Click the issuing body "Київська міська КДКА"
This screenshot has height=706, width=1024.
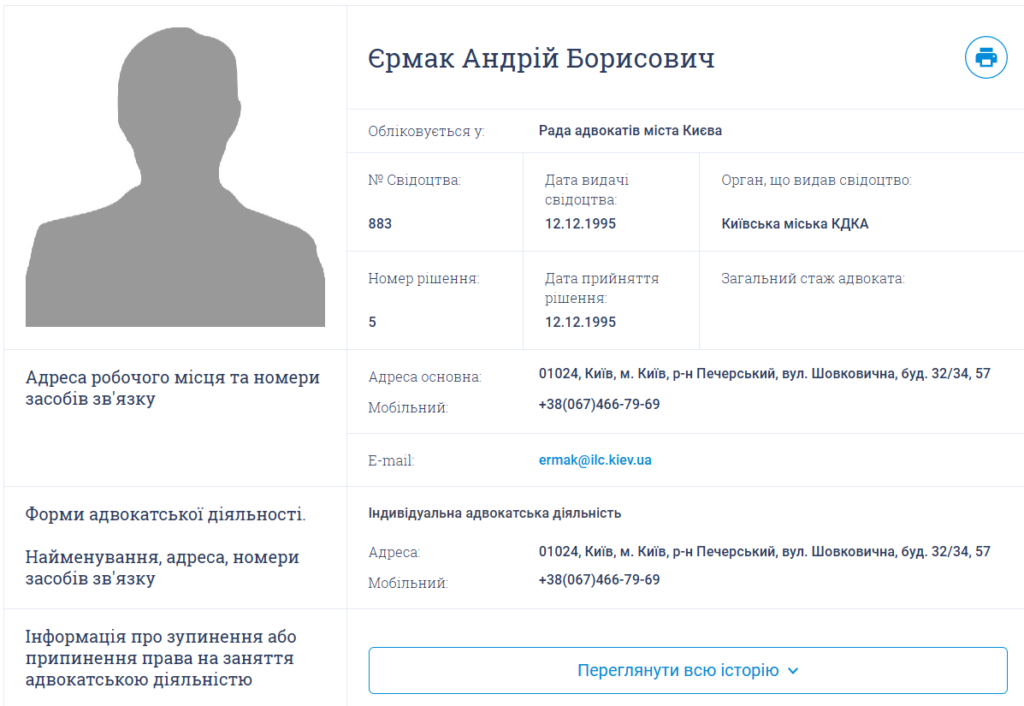[795, 224]
